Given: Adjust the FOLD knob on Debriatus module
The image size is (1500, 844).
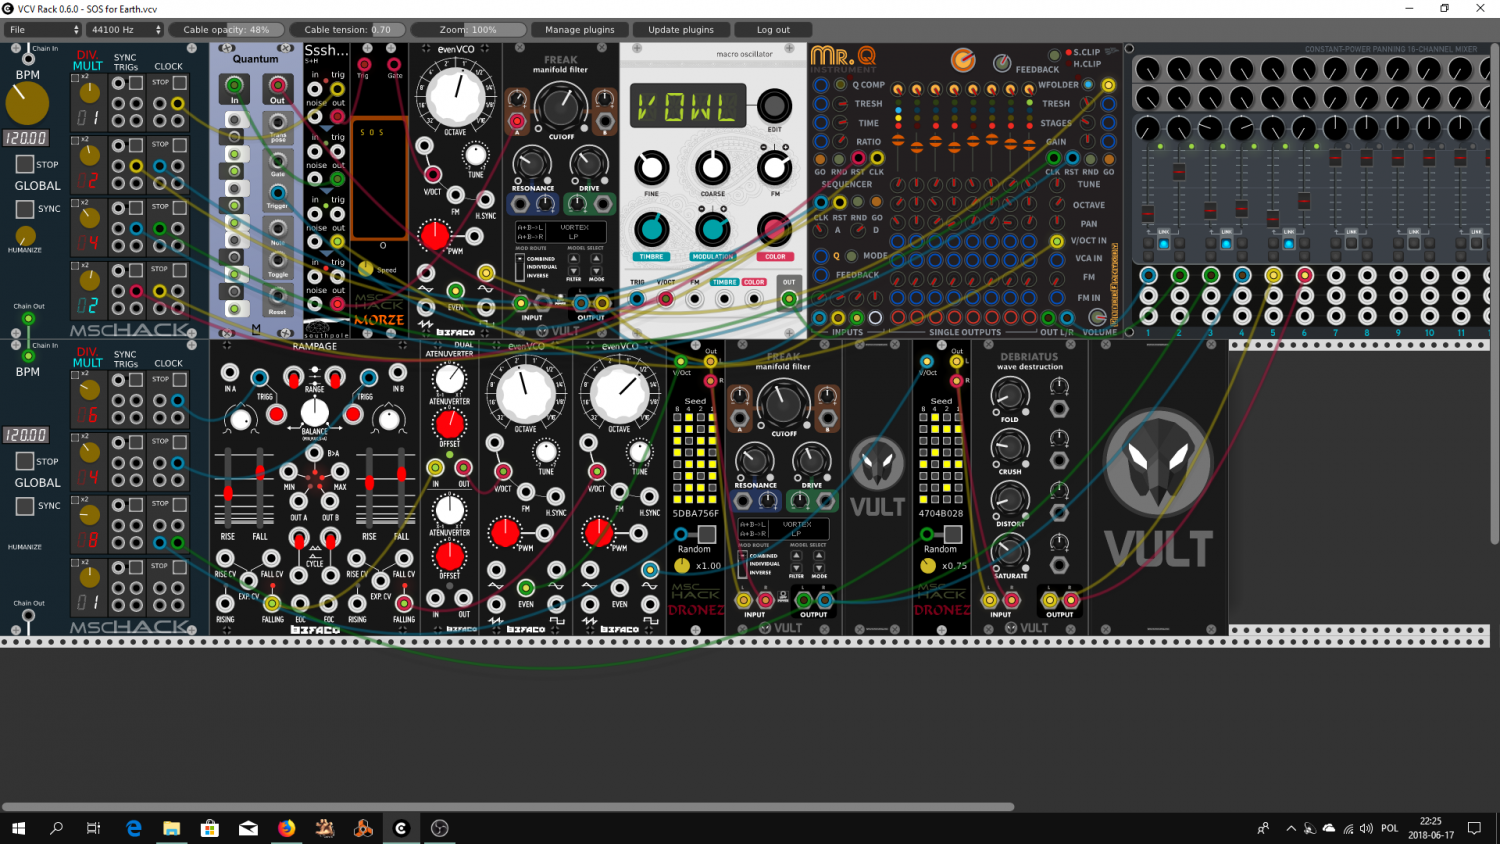Looking at the screenshot, I should click(1009, 396).
